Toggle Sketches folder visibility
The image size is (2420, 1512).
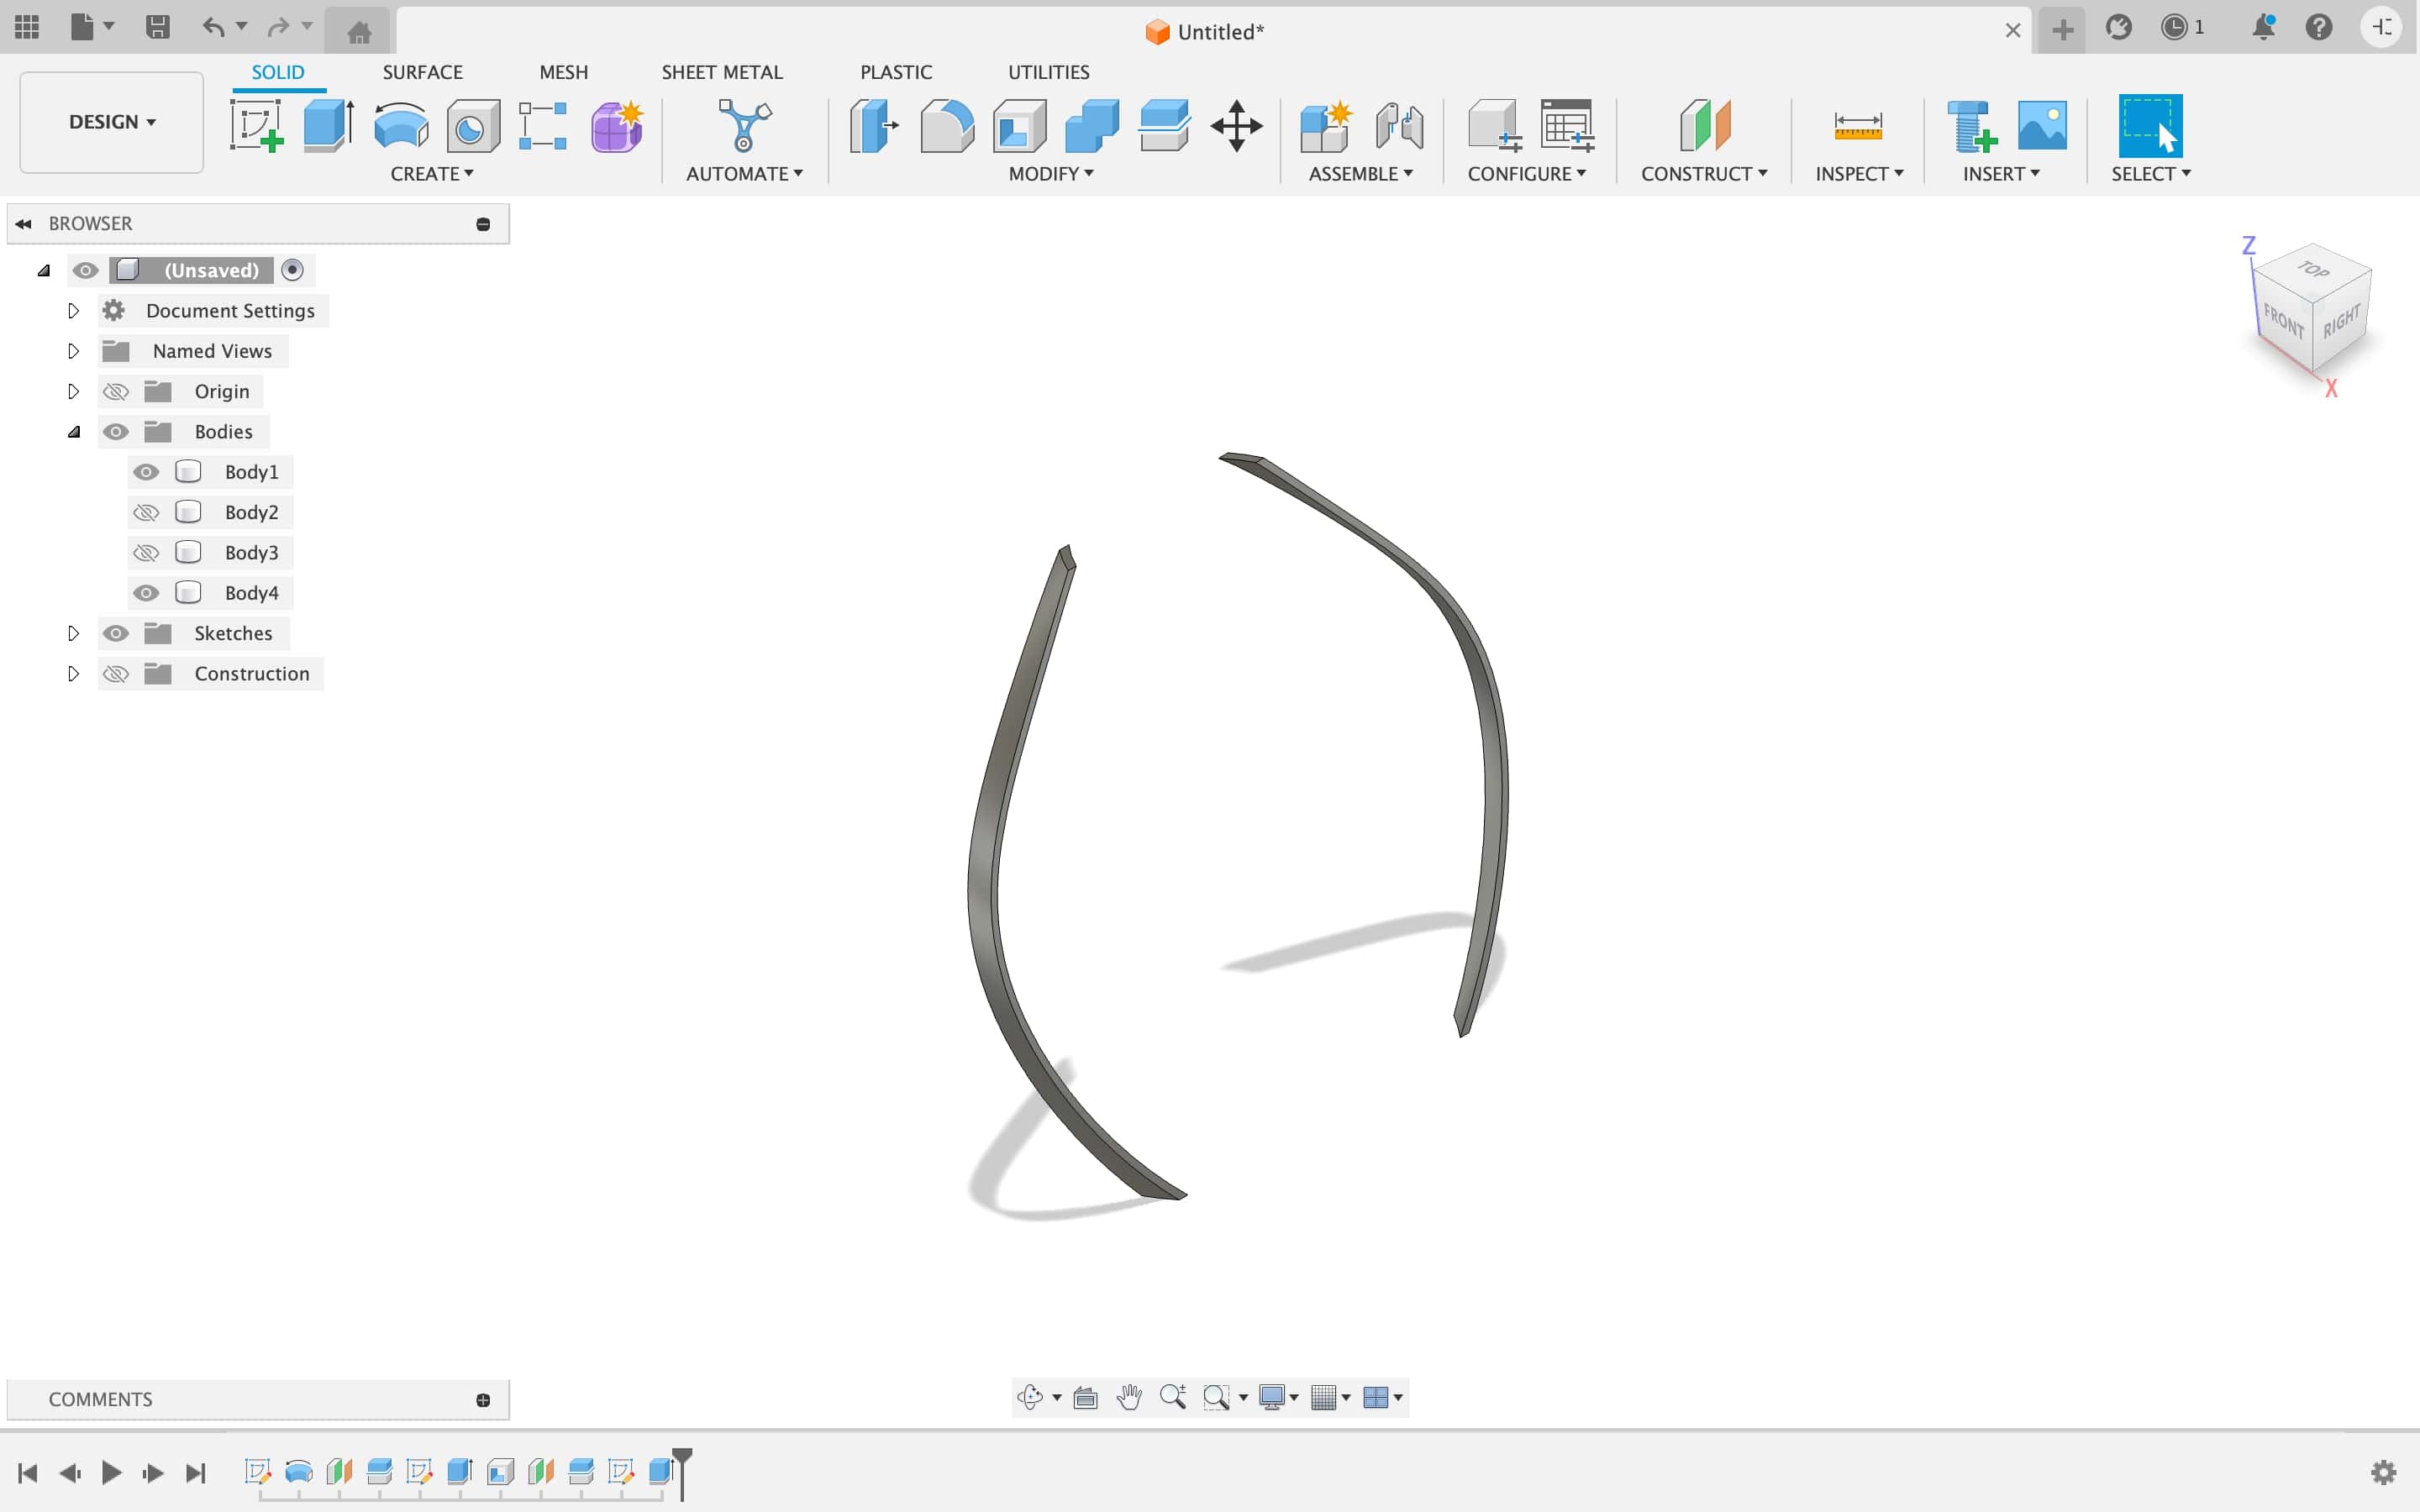tap(116, 633)
